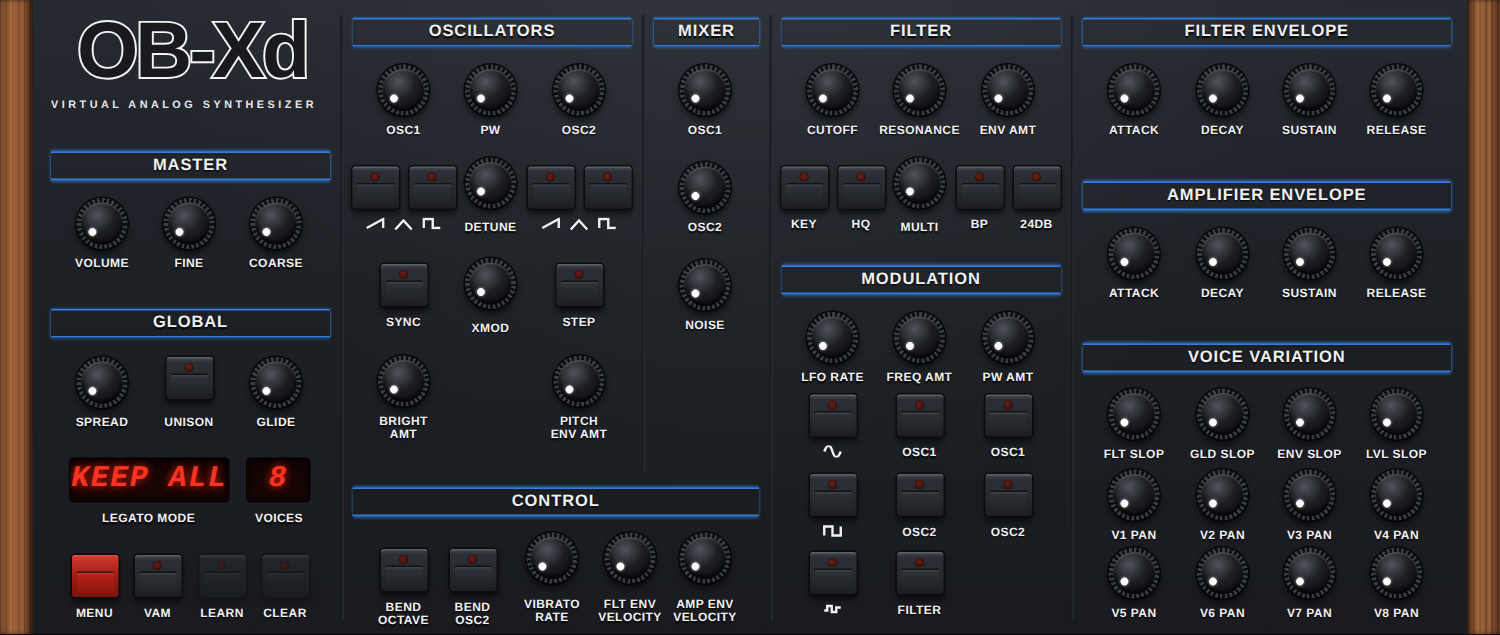Click the PITCH ENV AMT knob
Viewport: 1500px width, 635px height.
[579, 381]
